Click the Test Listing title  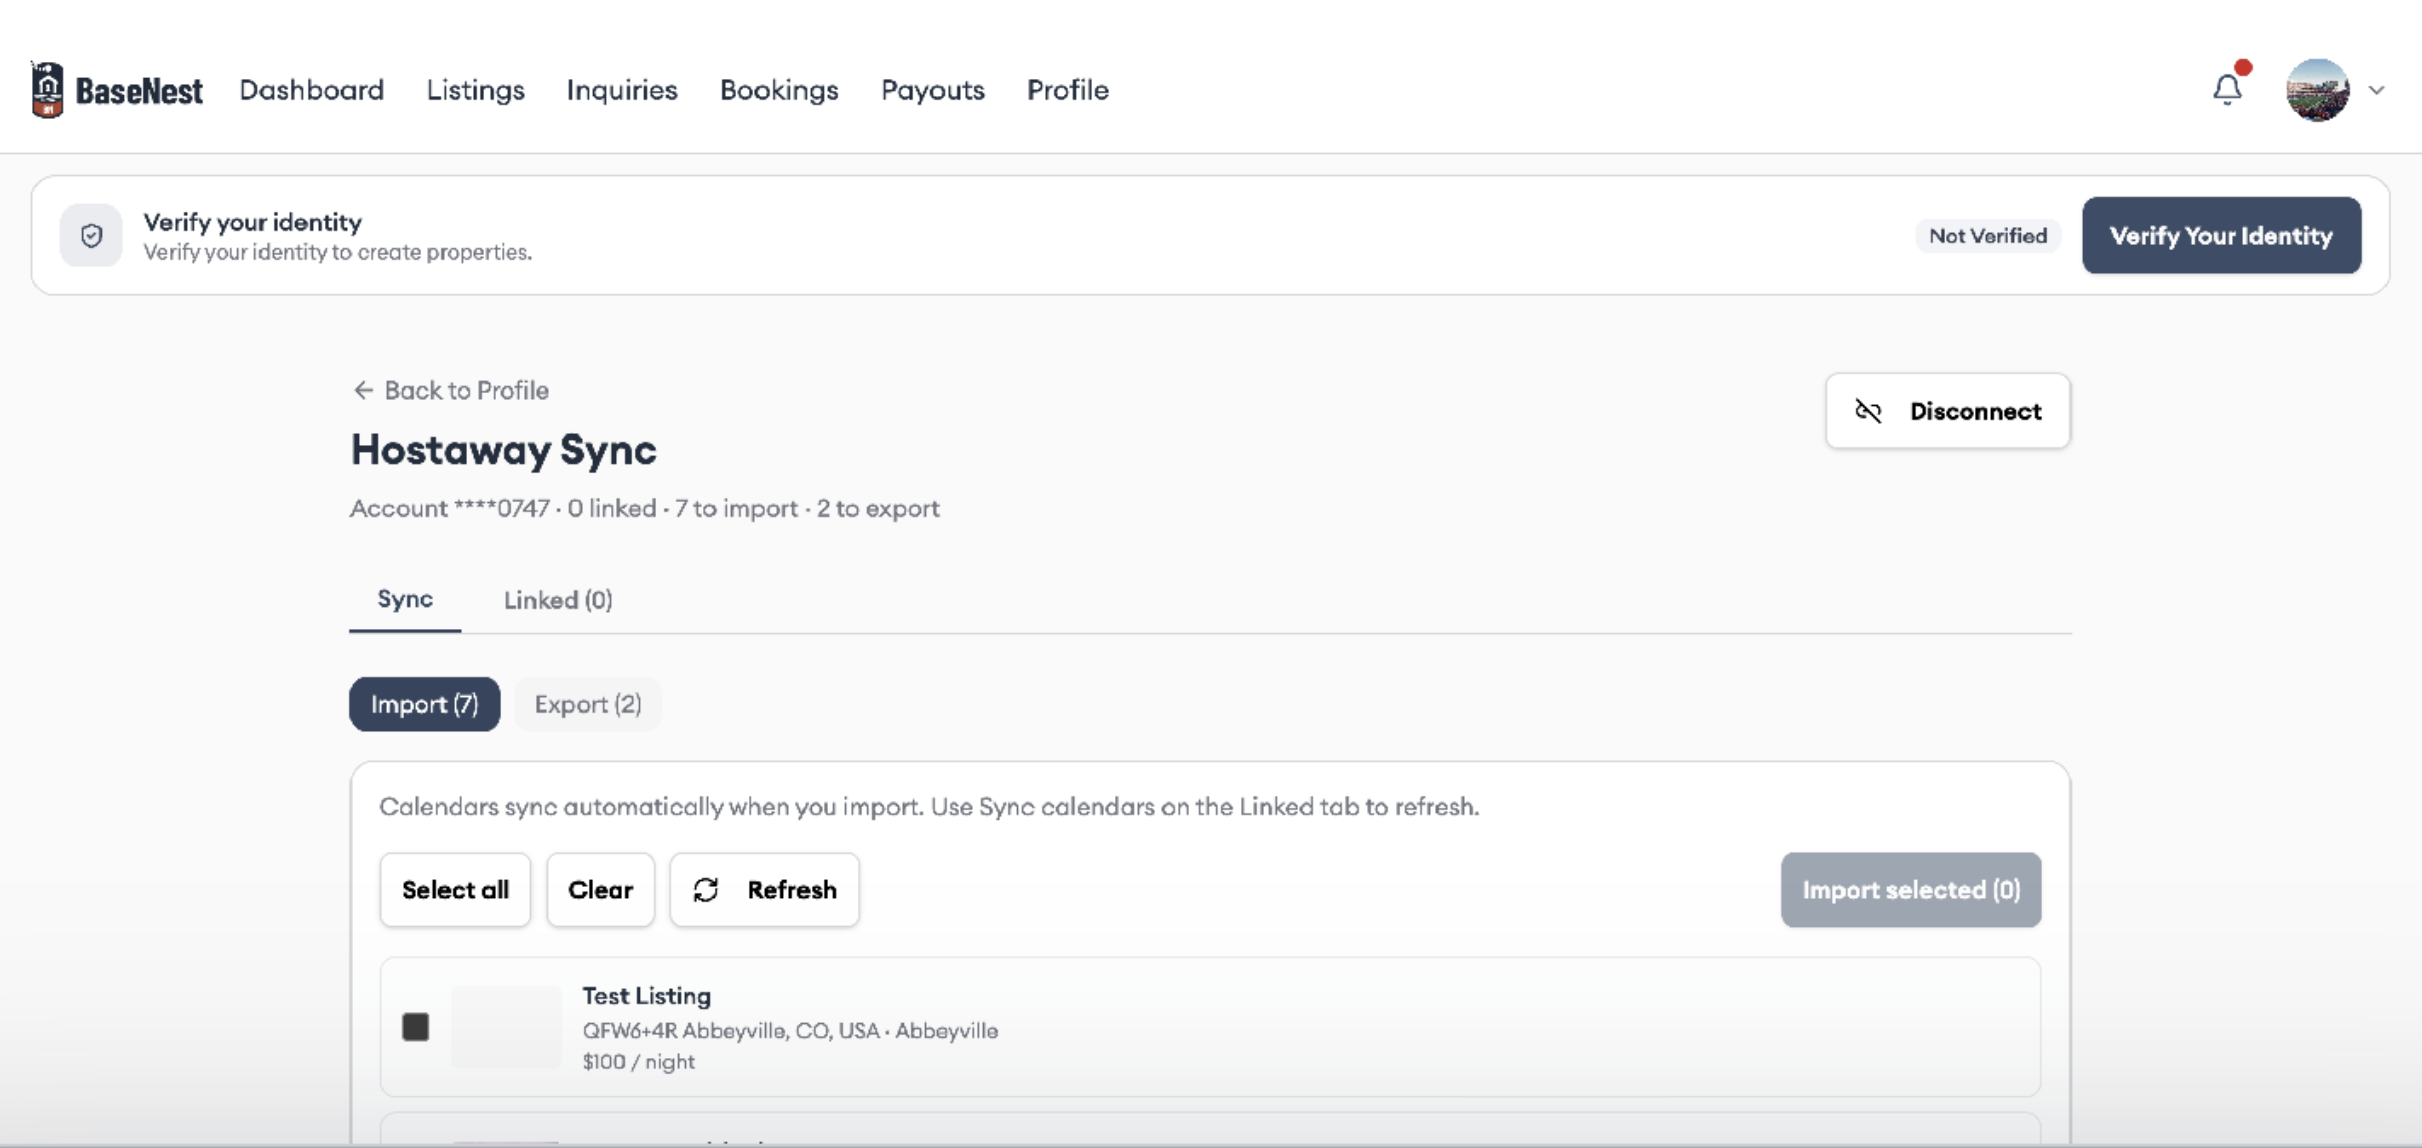pyautogui.click(x=647, y=996)
